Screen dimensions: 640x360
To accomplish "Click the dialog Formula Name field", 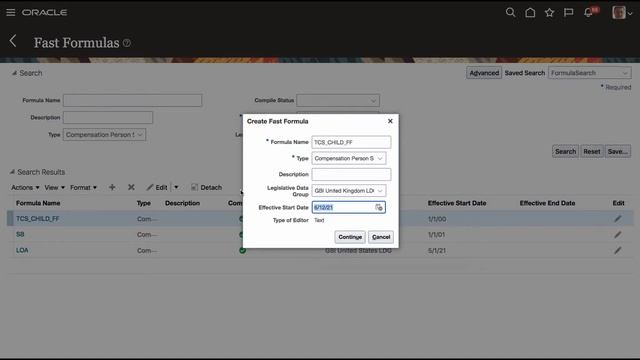I will pyautogui.click(x=351, y=142).
